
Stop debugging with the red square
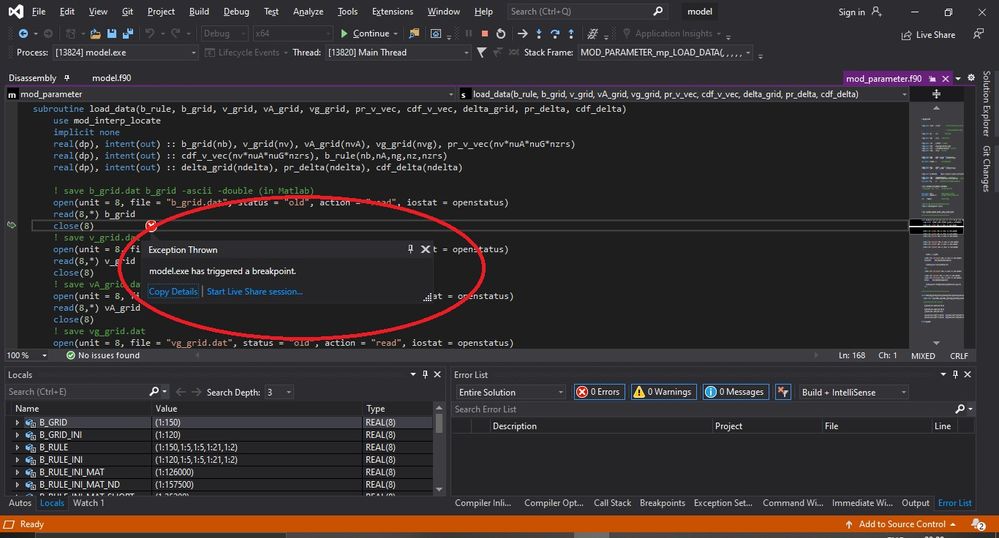click(485, 34)
